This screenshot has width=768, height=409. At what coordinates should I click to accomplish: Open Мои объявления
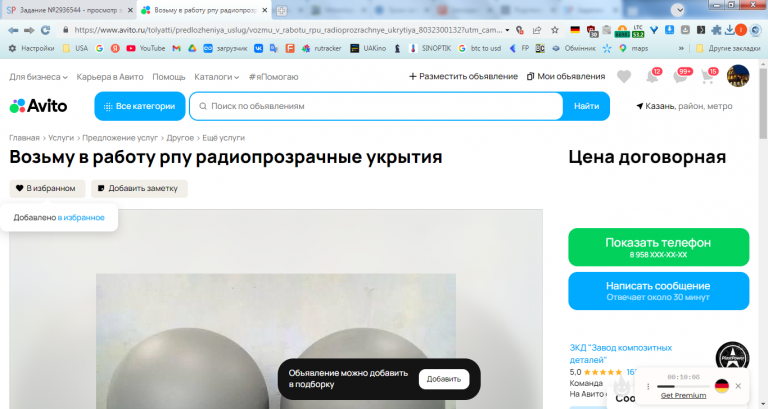(x=566, y=76)
